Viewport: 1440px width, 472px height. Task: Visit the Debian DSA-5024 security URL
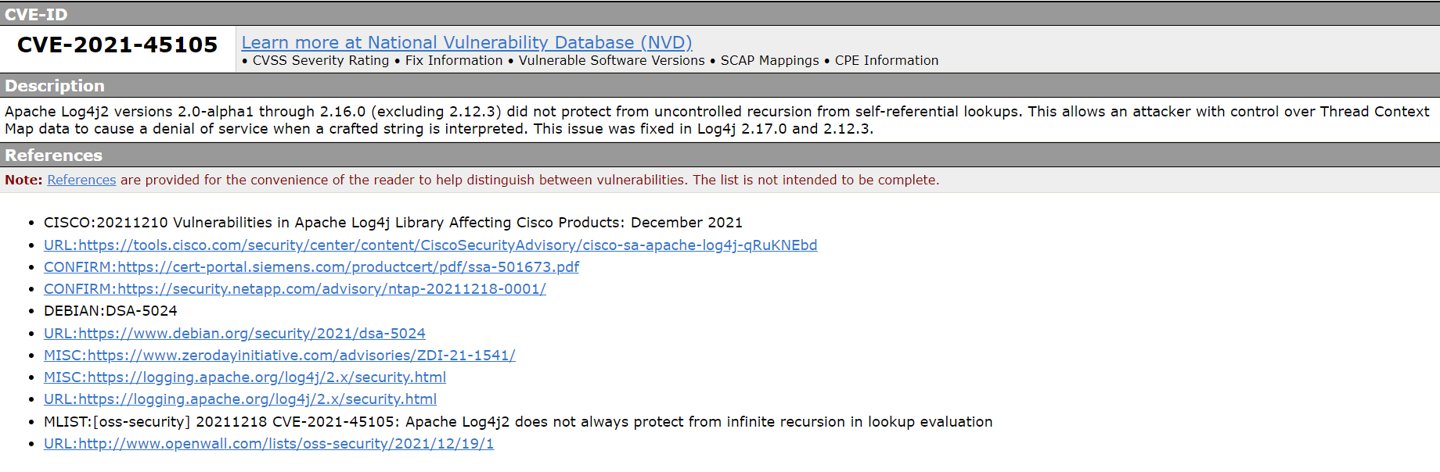[x=234, y=333]
